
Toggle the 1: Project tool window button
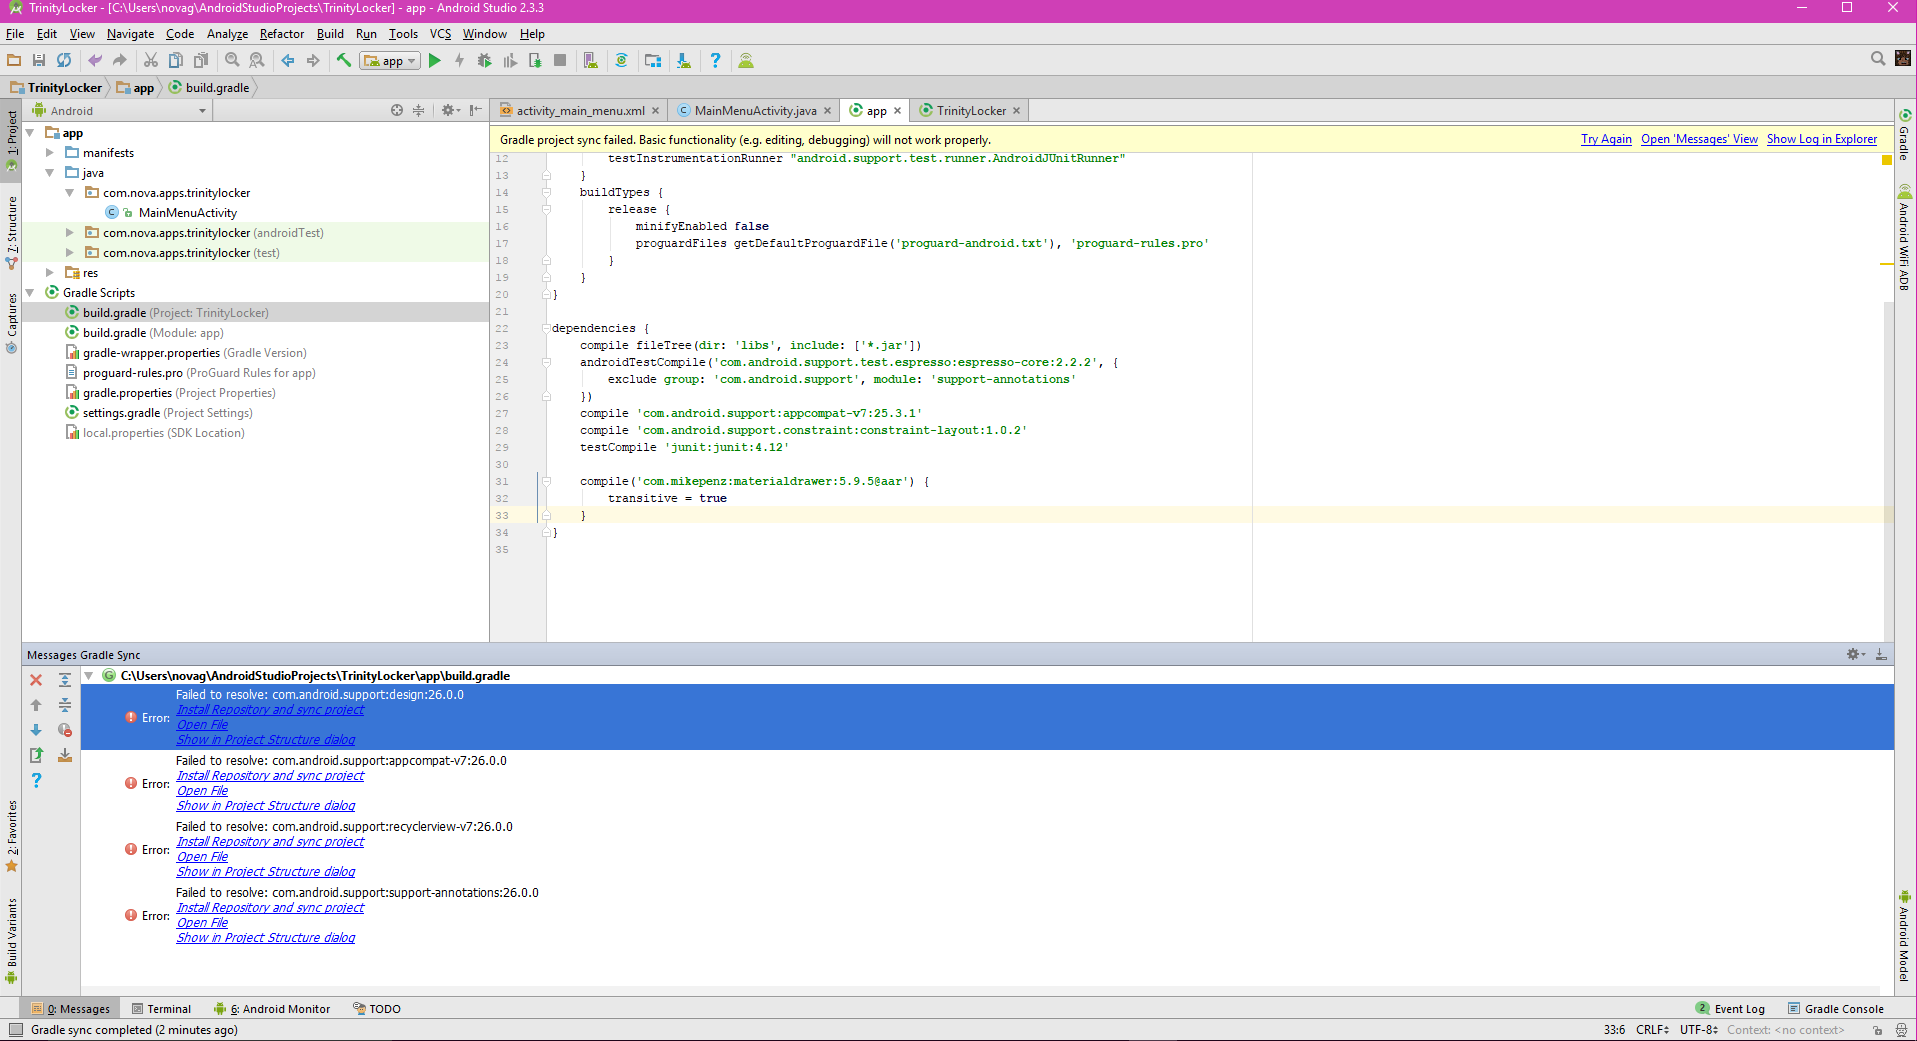(12, 138)
